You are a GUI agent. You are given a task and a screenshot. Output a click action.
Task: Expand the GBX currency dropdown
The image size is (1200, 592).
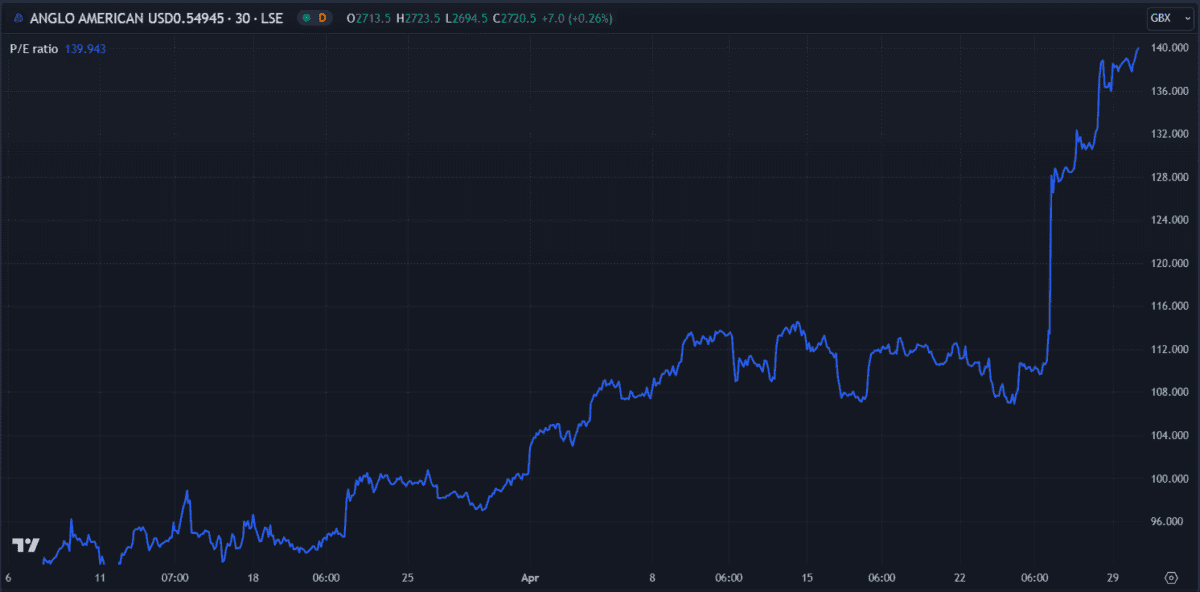[x=1161, y=18]
